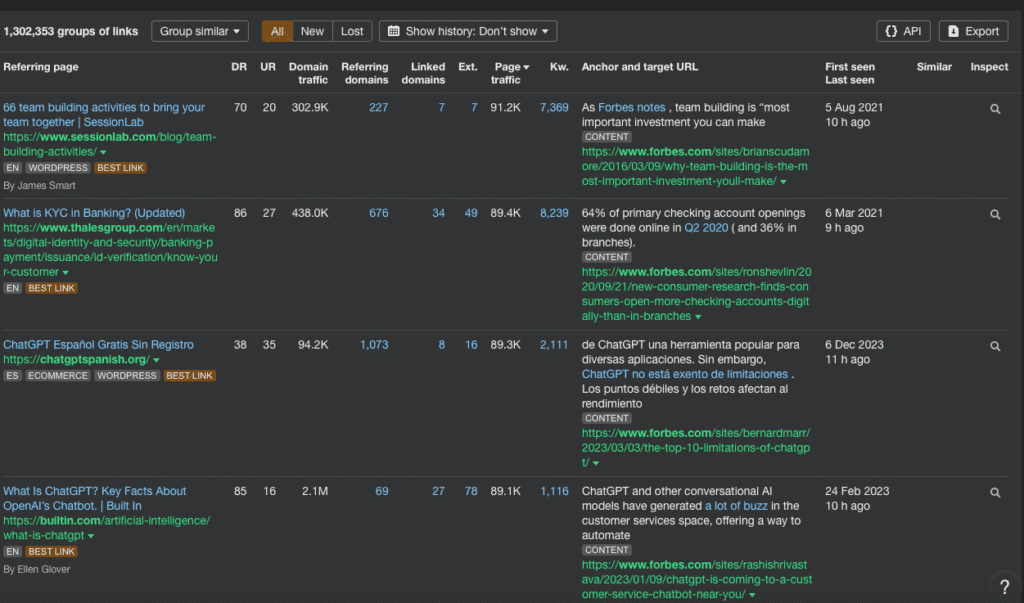Open inspect icon for ChatGPT Español row
This screenshot has height=603, width=1024.
tap(995, 346)
